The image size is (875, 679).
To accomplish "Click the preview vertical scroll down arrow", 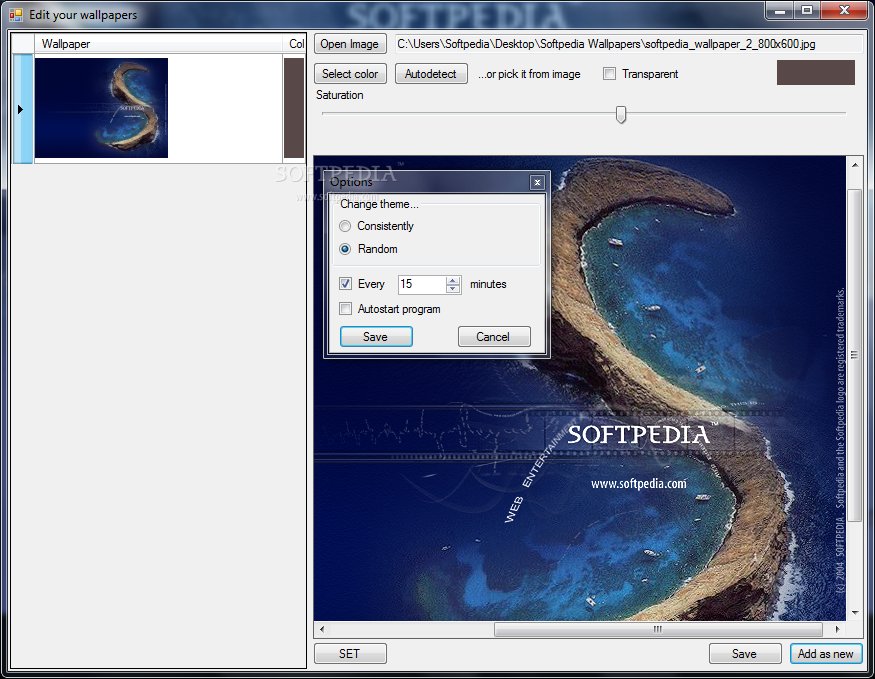I will pos(854,613).
